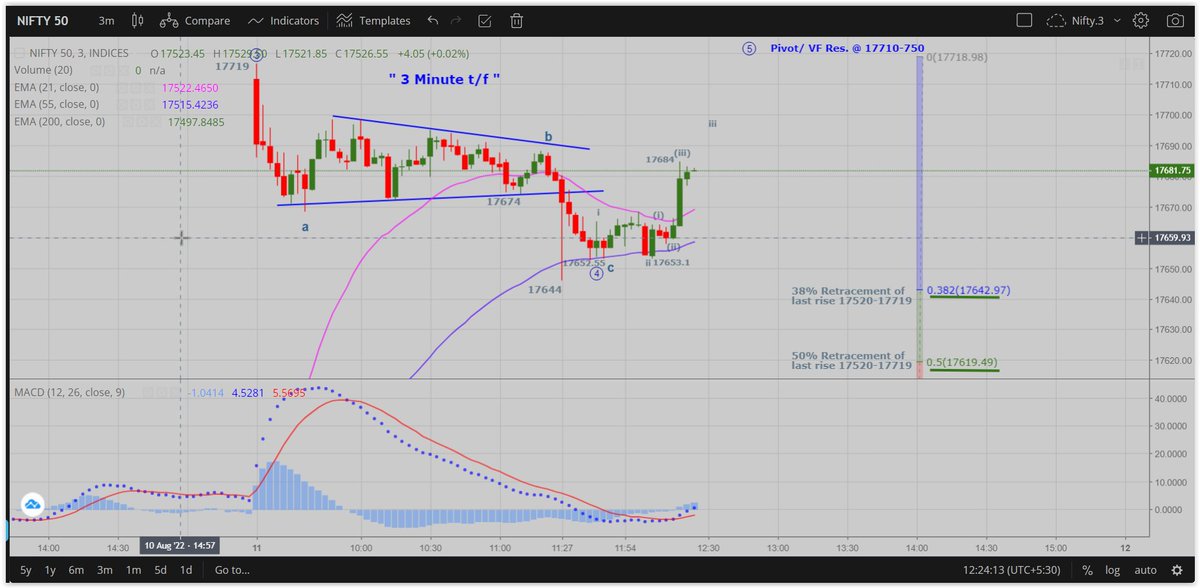Open indicator Templates

(380, 20)
